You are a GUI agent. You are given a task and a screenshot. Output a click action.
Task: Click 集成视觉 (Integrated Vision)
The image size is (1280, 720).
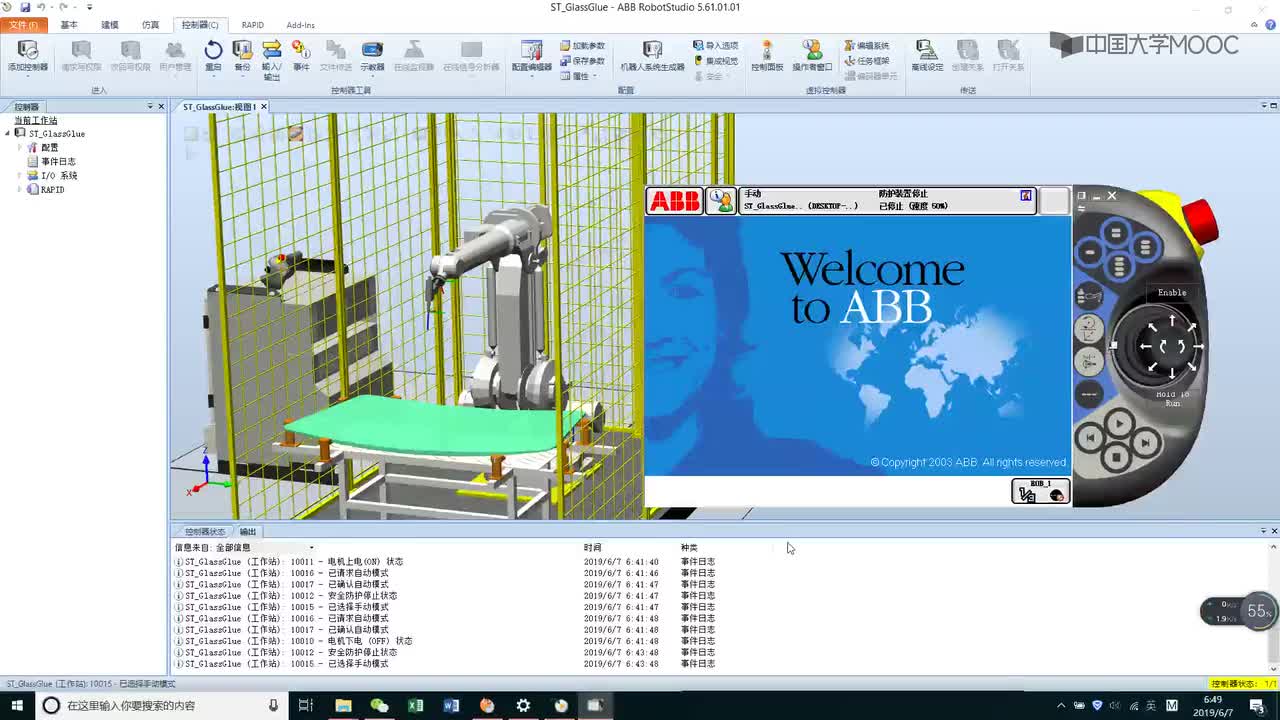pyautogui.click(x=715, y=61)
